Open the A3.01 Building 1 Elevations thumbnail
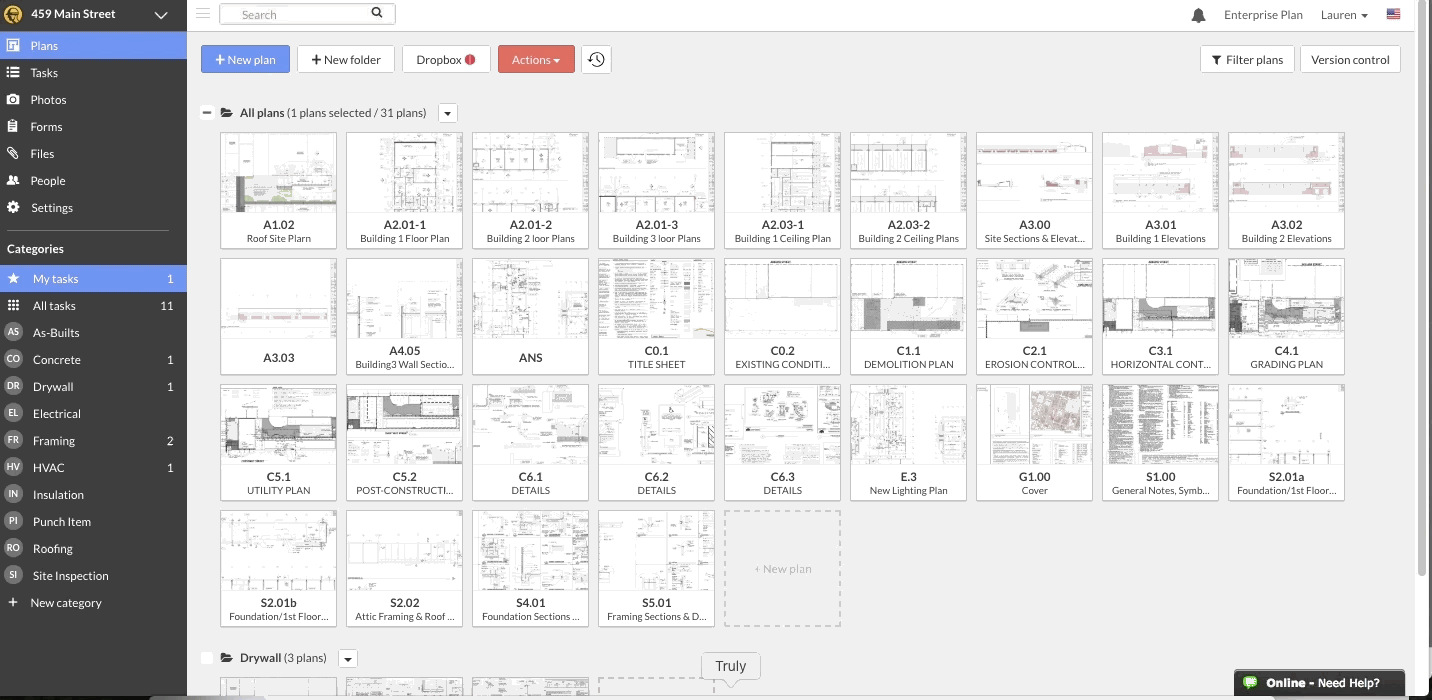 tap(1161, 190)
